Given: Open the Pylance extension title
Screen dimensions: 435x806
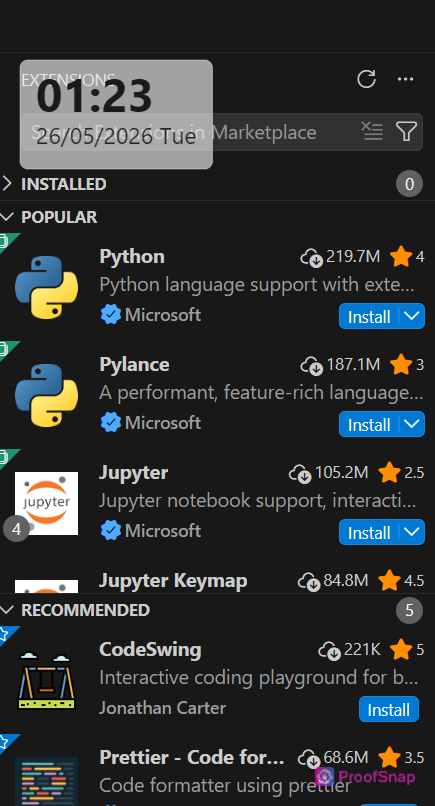Looking at the screenshot, I should pos(134,364).
